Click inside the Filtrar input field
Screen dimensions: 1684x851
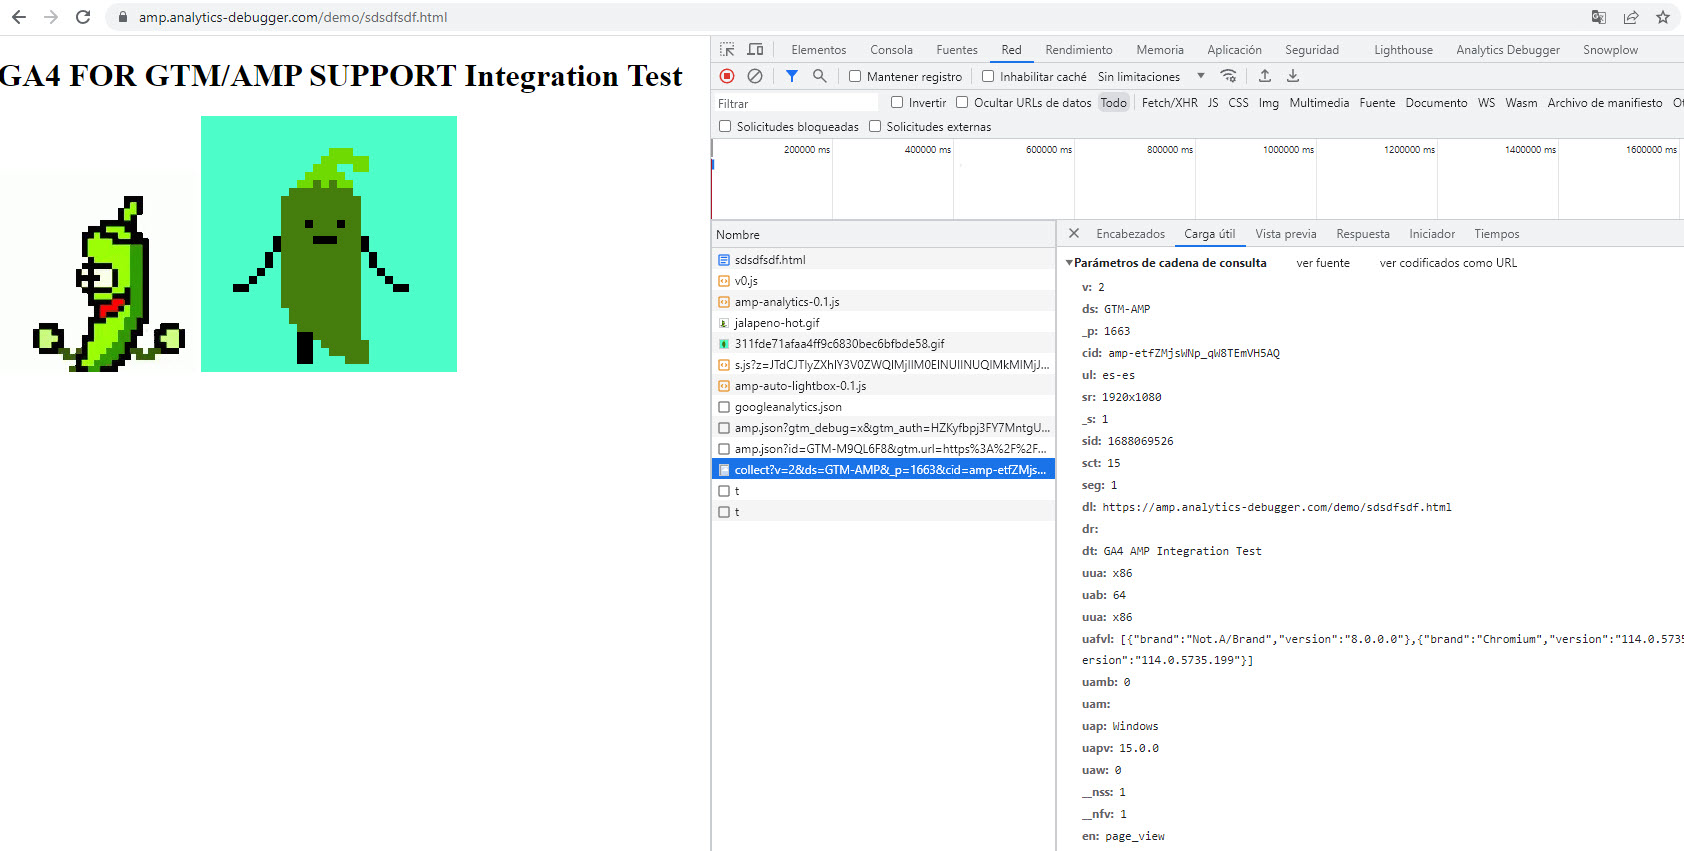coord(795,103)
